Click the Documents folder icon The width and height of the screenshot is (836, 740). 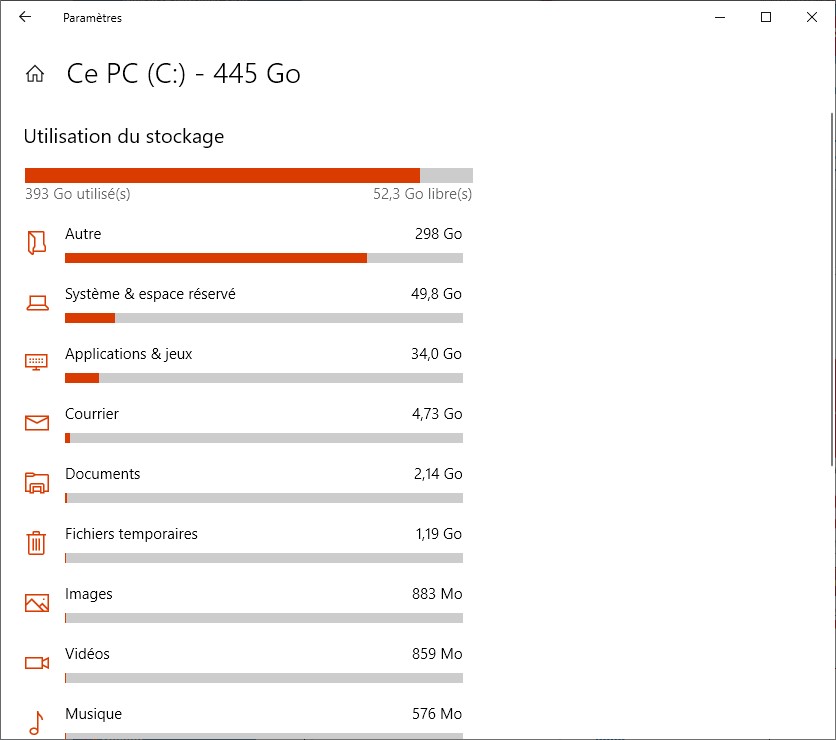click(37, 483)
